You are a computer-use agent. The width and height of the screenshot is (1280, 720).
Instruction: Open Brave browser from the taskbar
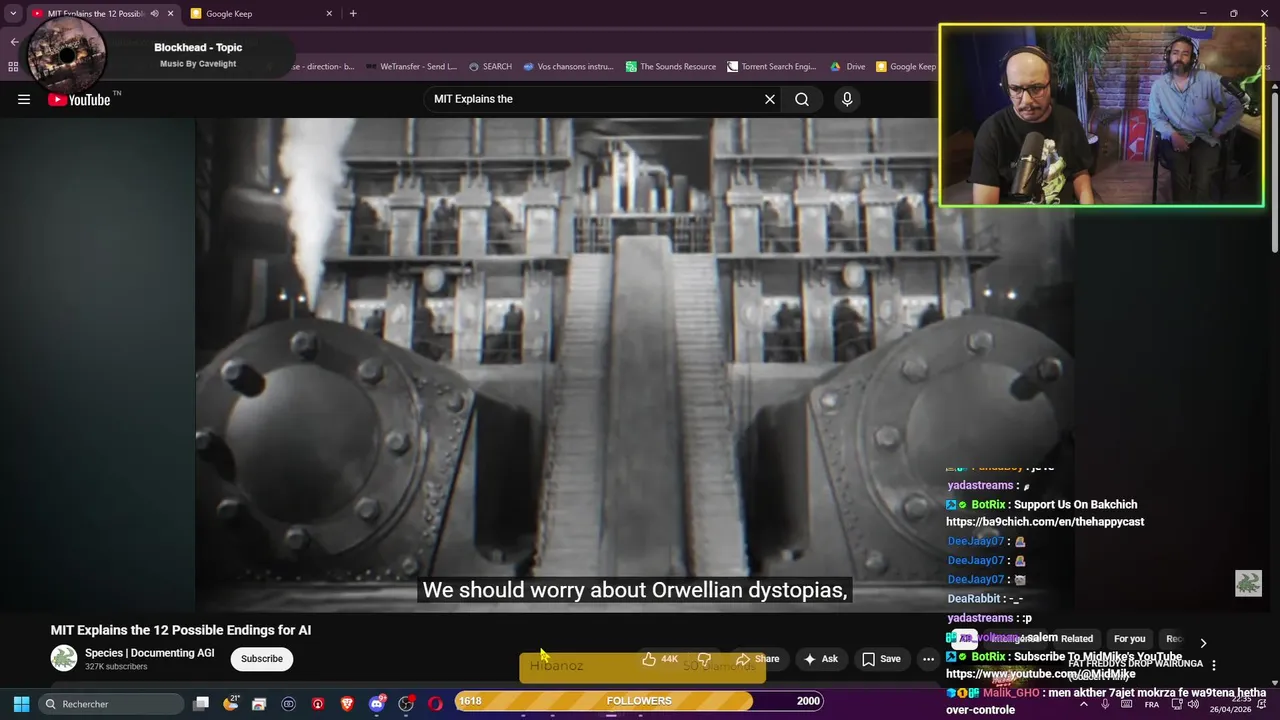[347, 704]
